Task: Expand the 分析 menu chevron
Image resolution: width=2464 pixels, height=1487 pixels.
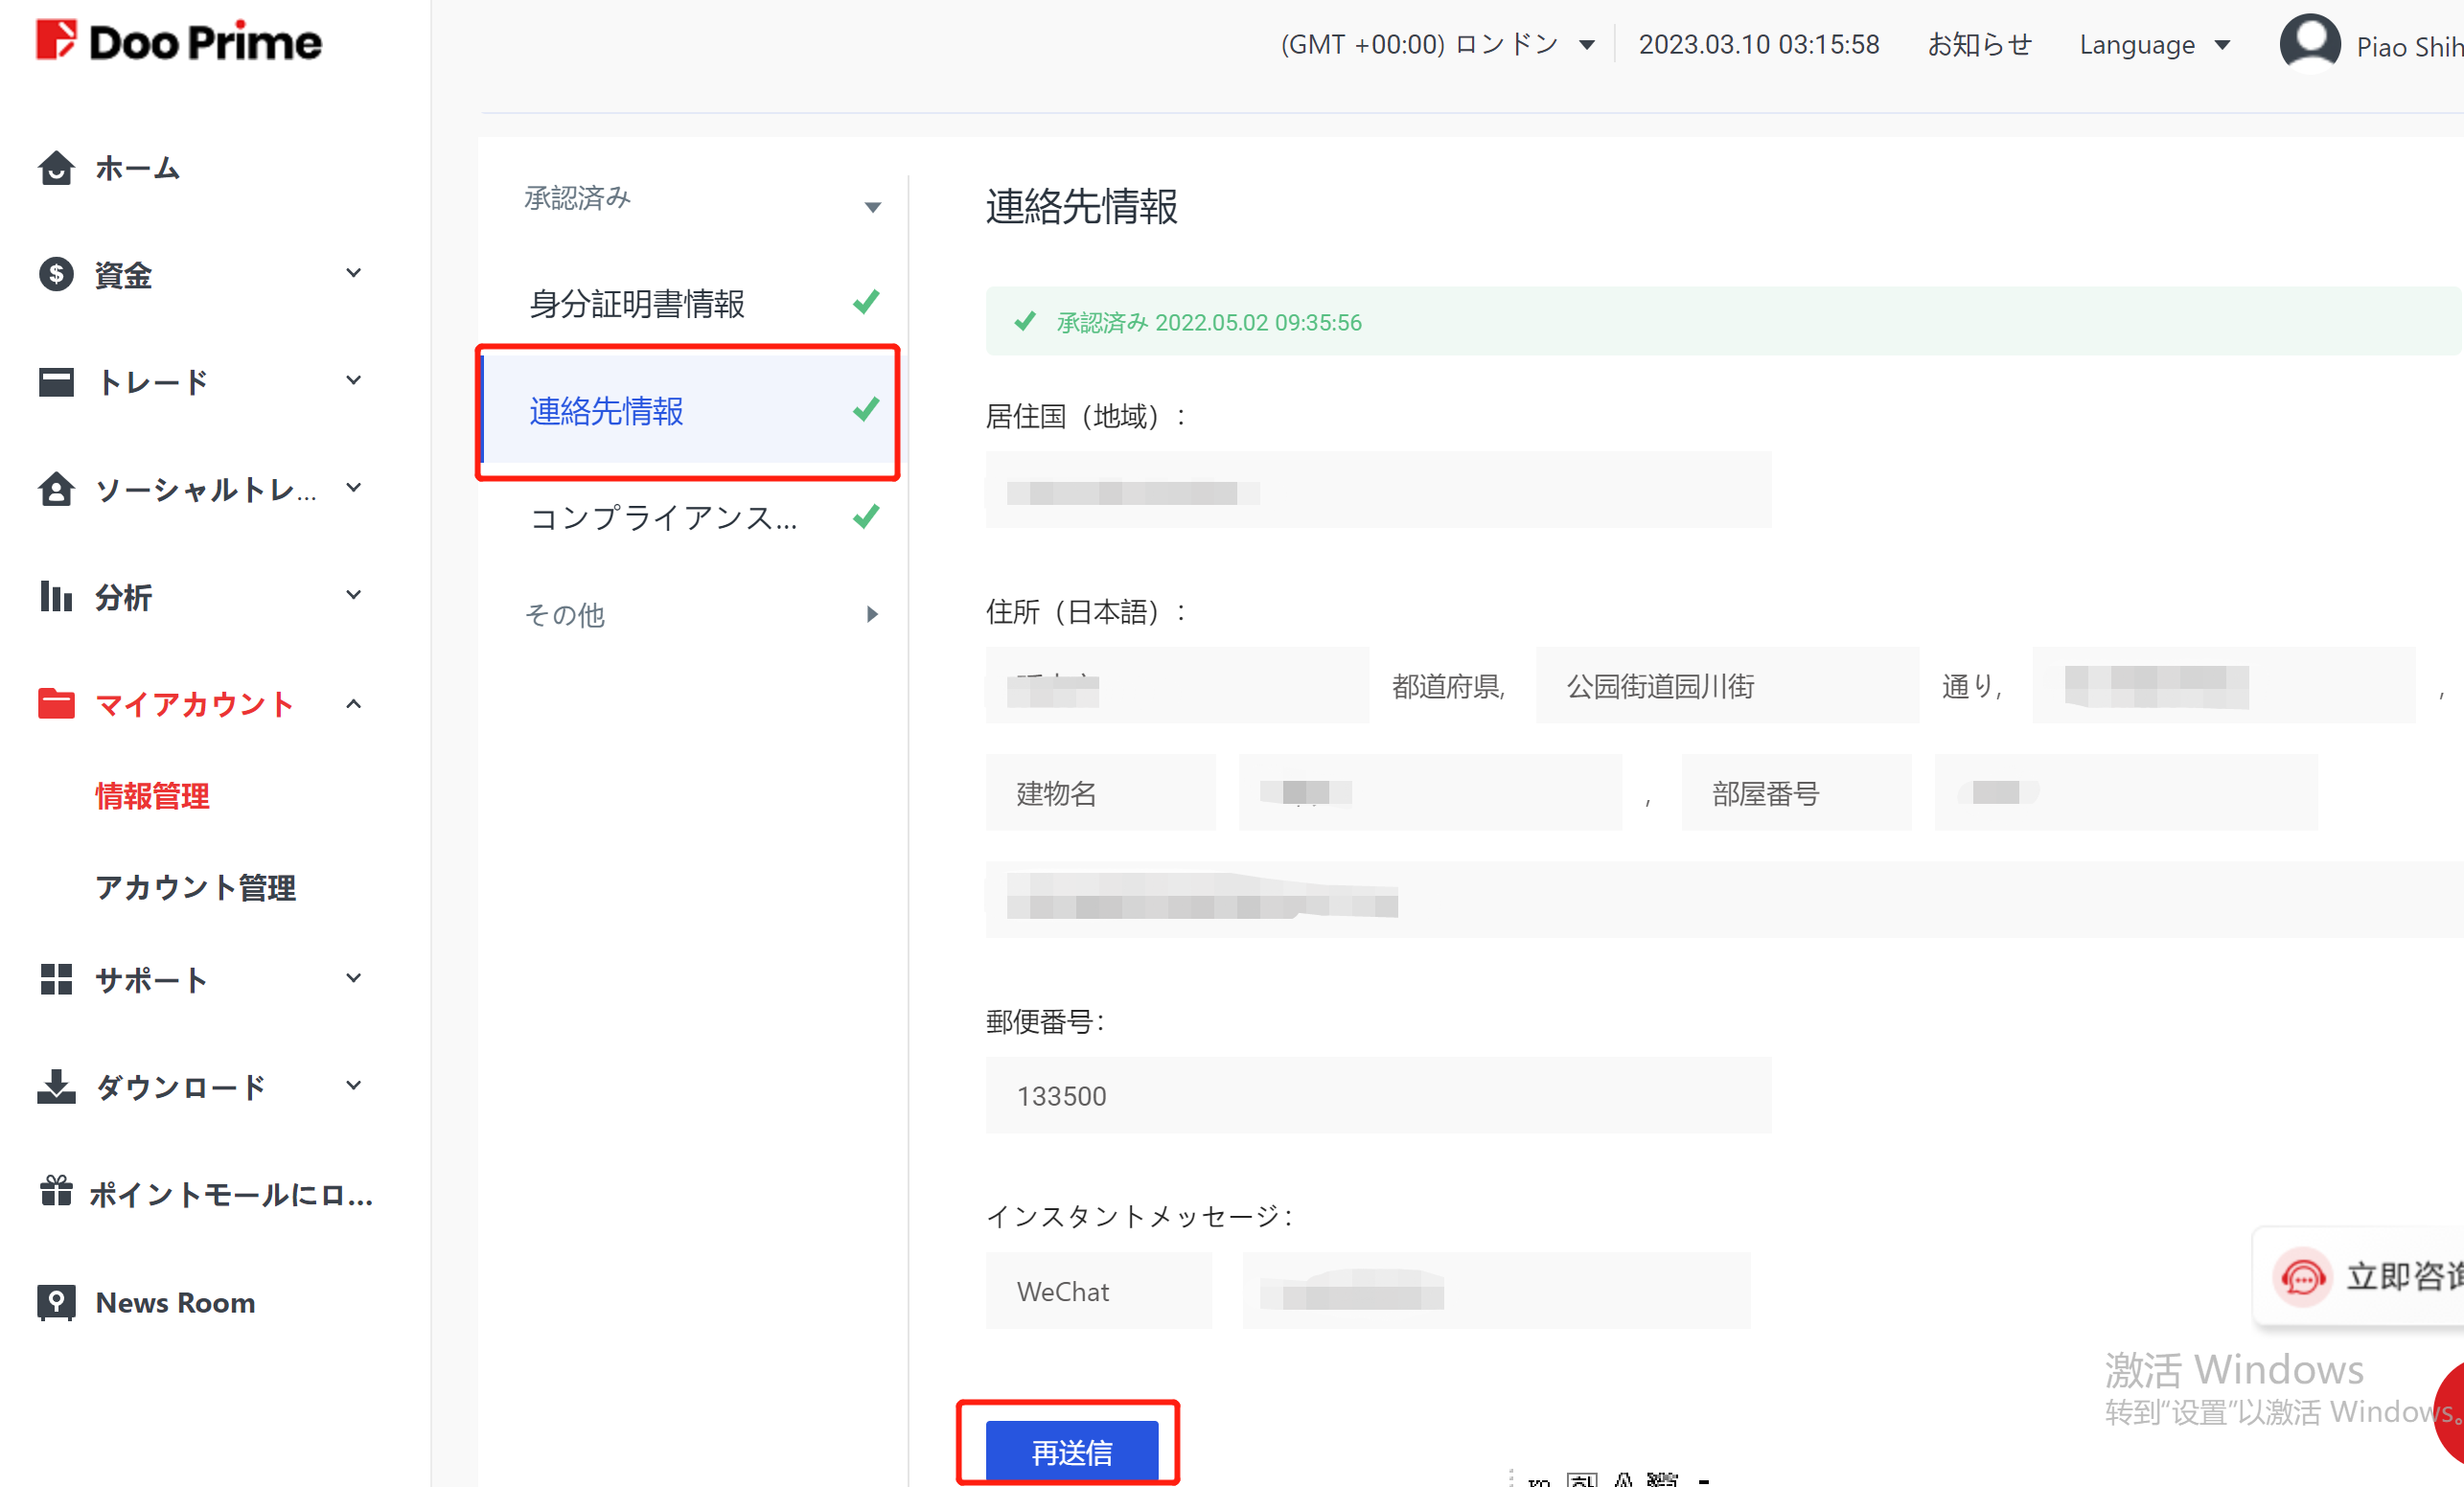Action: [x=353, y=595]
